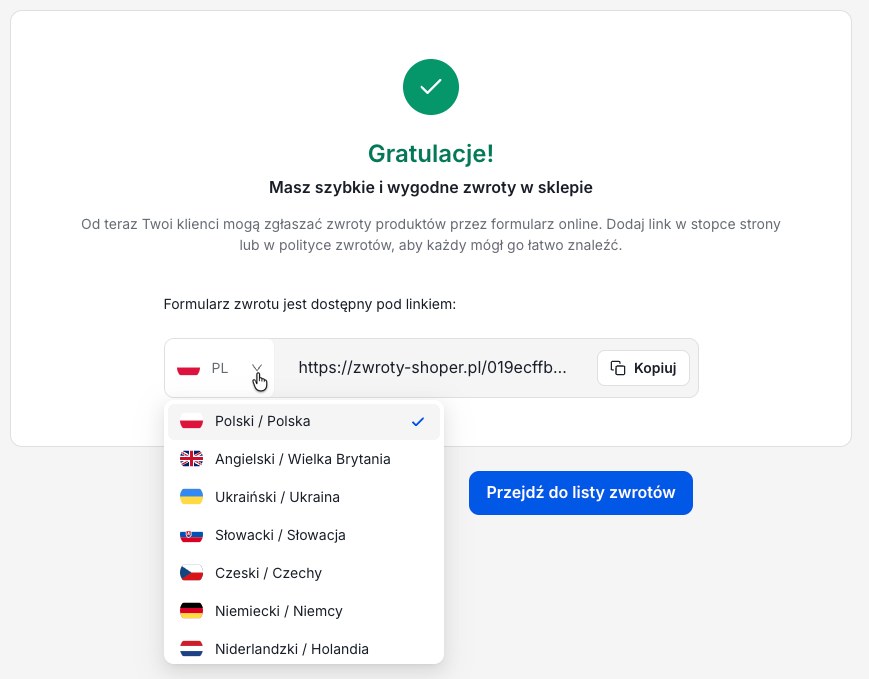869x679 pixels.
Task: Select Niderlandzki / Holandia option
Action: tap(304, 649)
